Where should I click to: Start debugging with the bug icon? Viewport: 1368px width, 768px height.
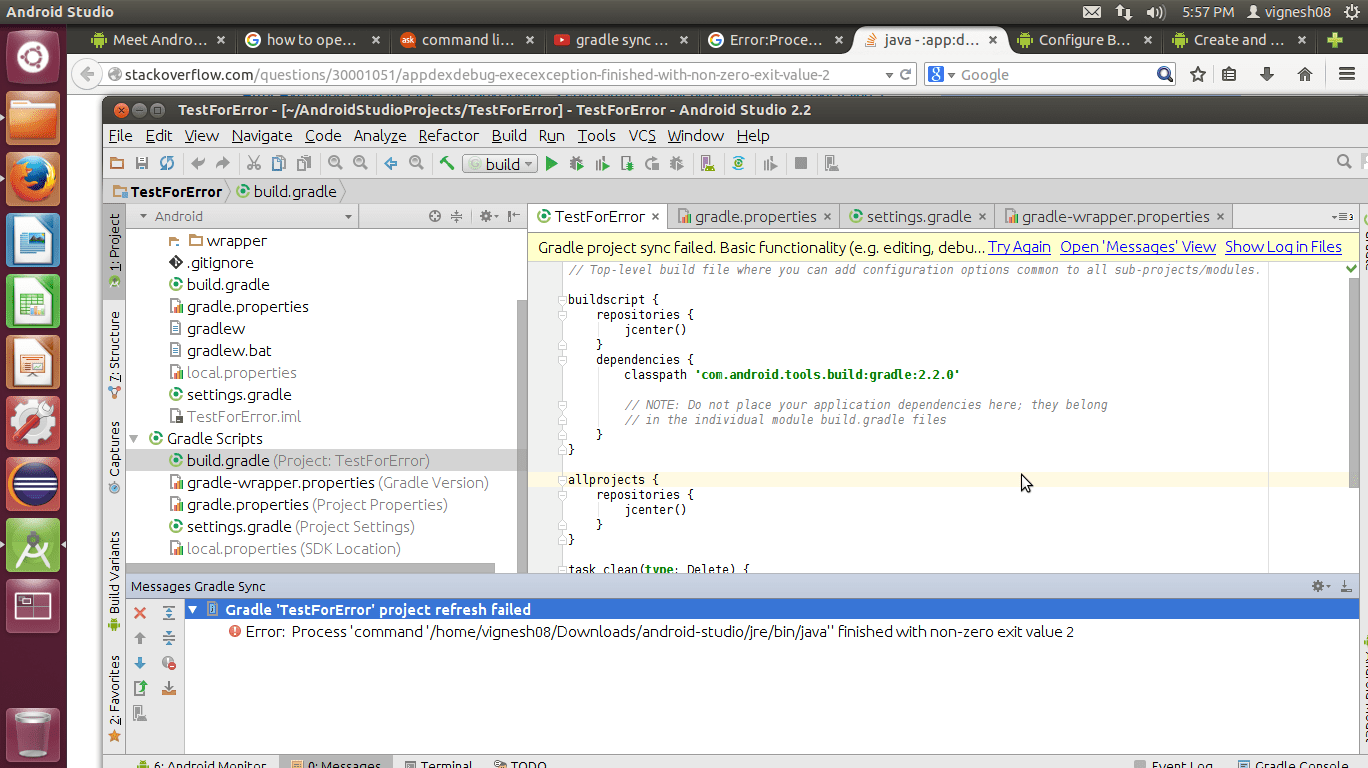[x=576, y=163]
